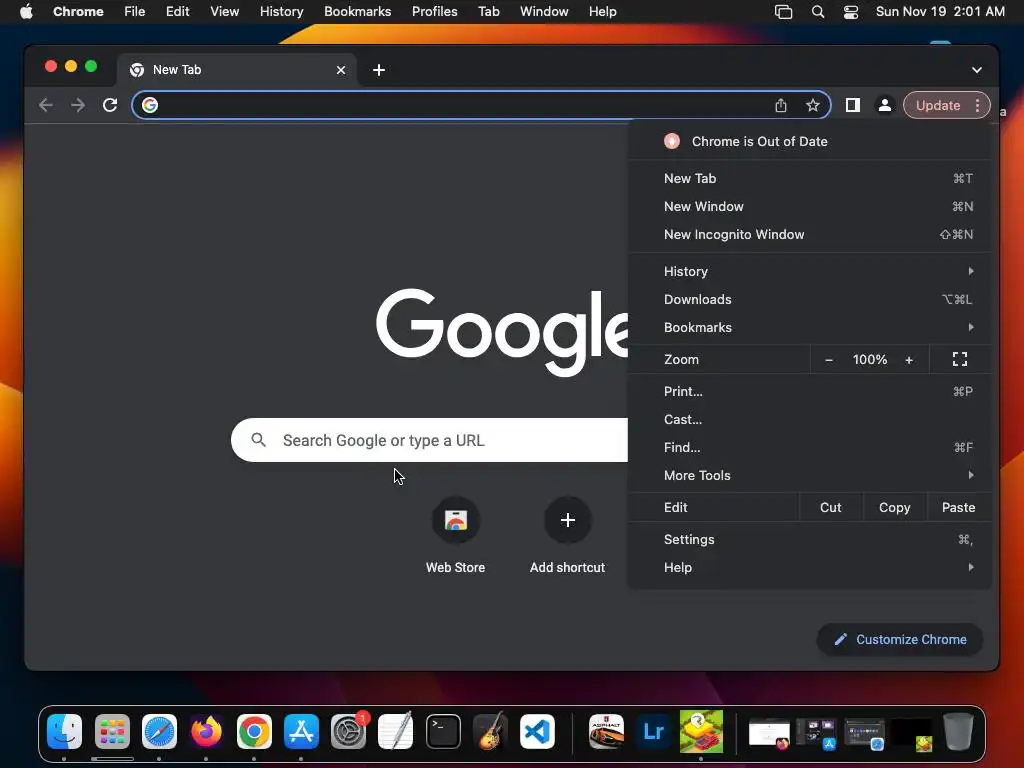Open Spotlight search in menu bar

coord(818,12)
